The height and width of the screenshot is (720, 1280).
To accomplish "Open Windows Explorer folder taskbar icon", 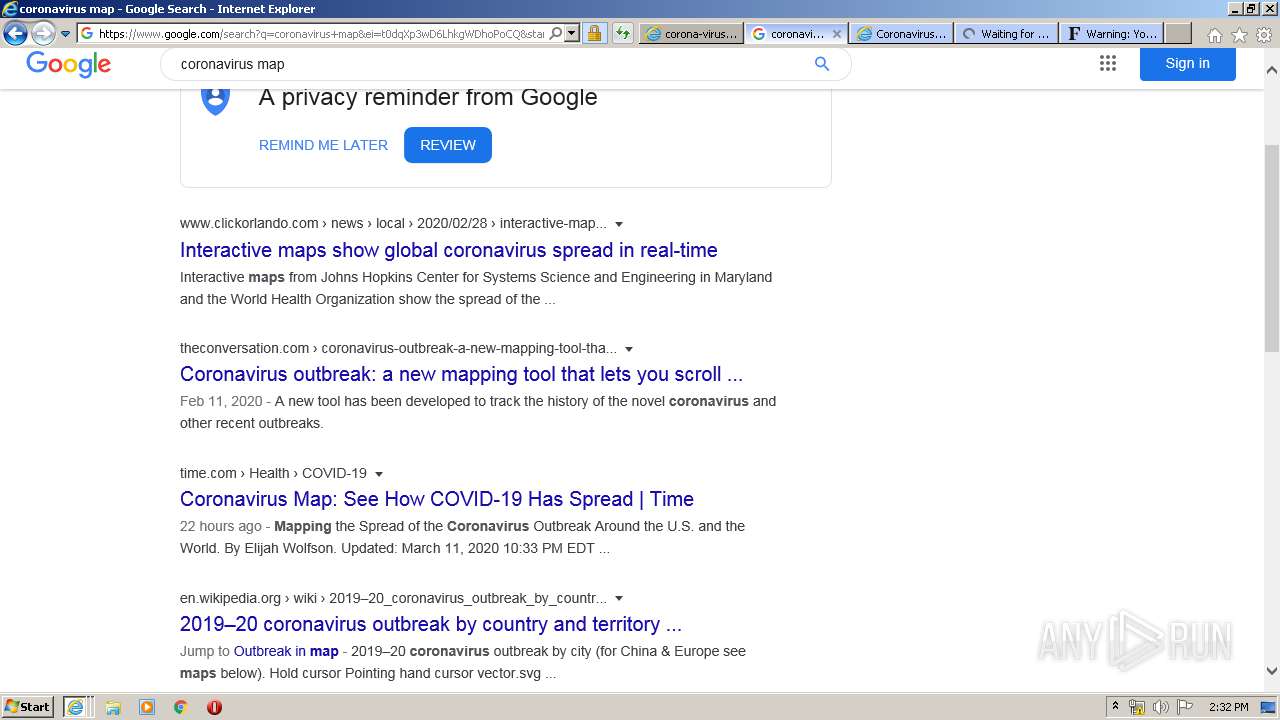I will tap(113, 707).
